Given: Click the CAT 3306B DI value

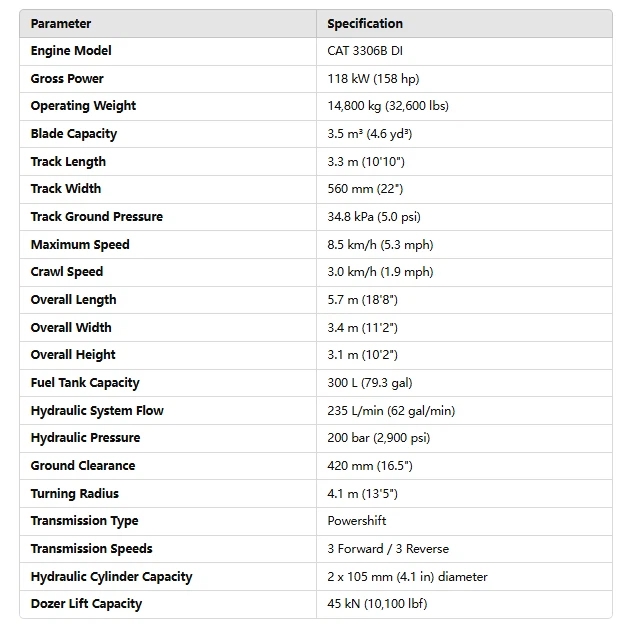Looking at the screenshot, I should 365,51.
